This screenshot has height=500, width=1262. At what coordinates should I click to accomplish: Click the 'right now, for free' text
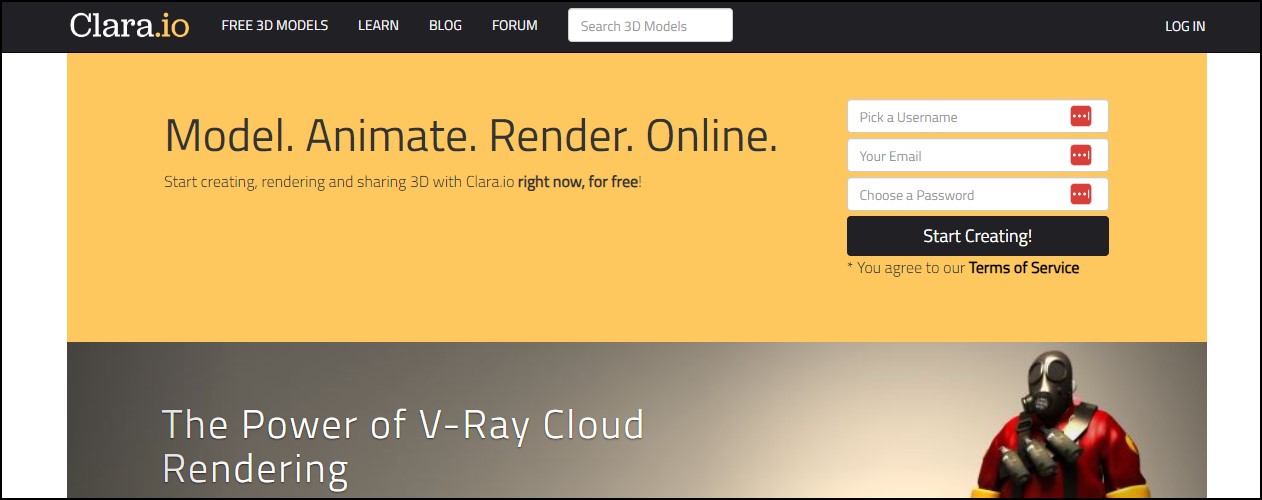tap(578, 184)
